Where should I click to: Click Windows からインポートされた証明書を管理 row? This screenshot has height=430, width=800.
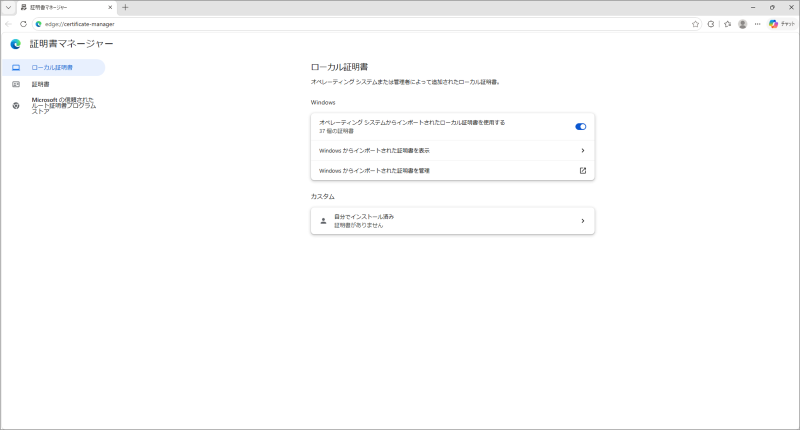pos(453,170)
